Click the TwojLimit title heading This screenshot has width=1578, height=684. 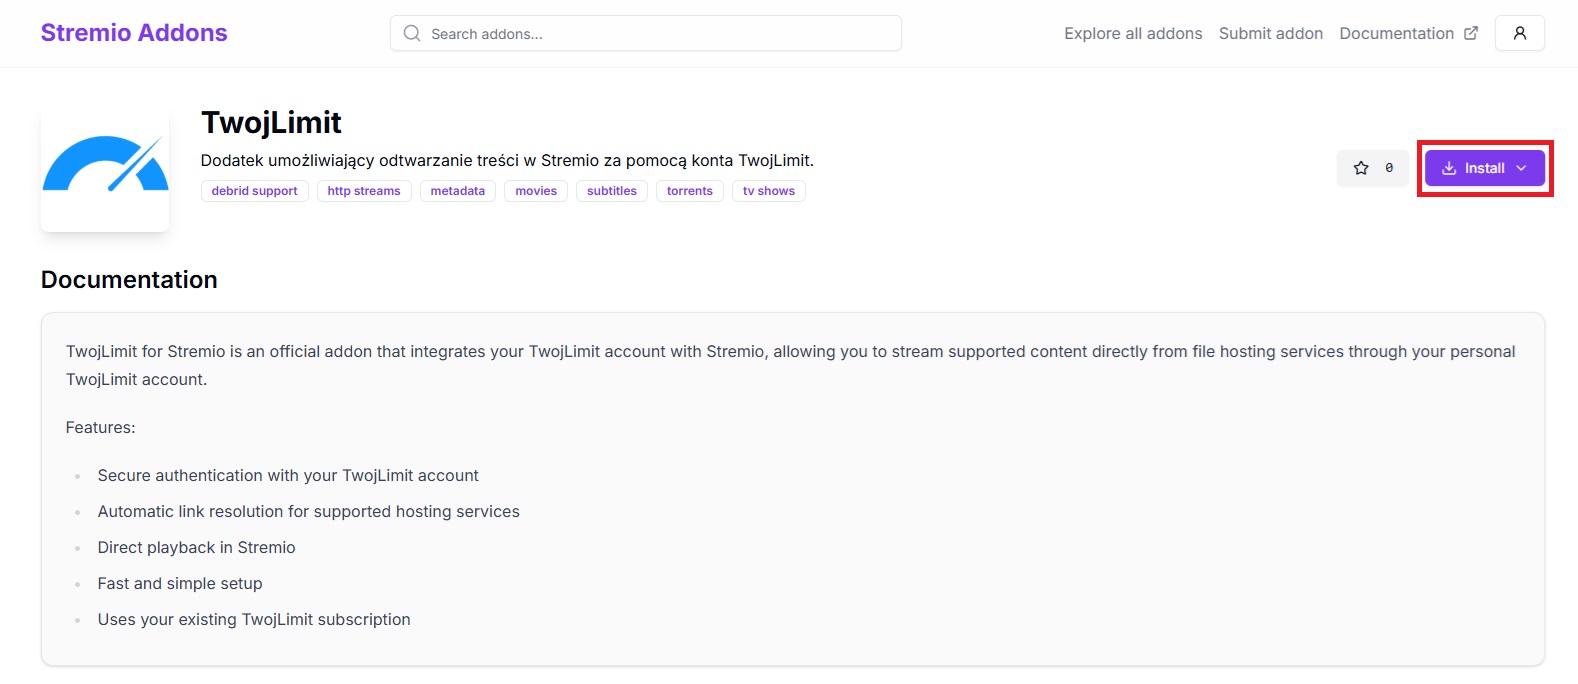click(x=271, y=122)
